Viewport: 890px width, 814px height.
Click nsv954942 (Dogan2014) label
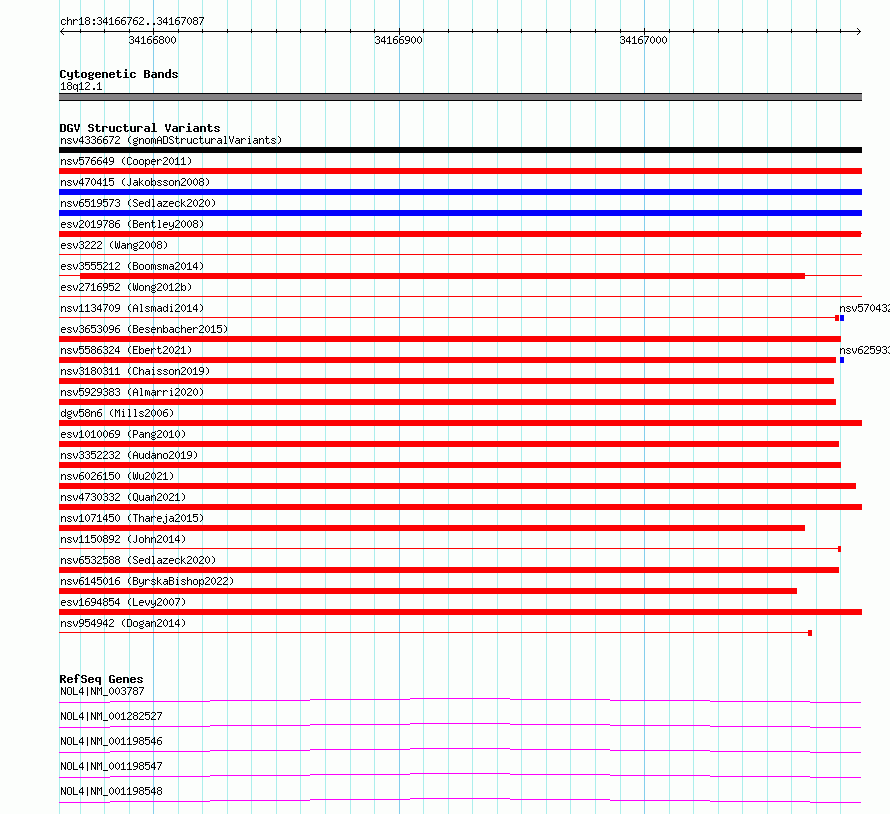123,623
